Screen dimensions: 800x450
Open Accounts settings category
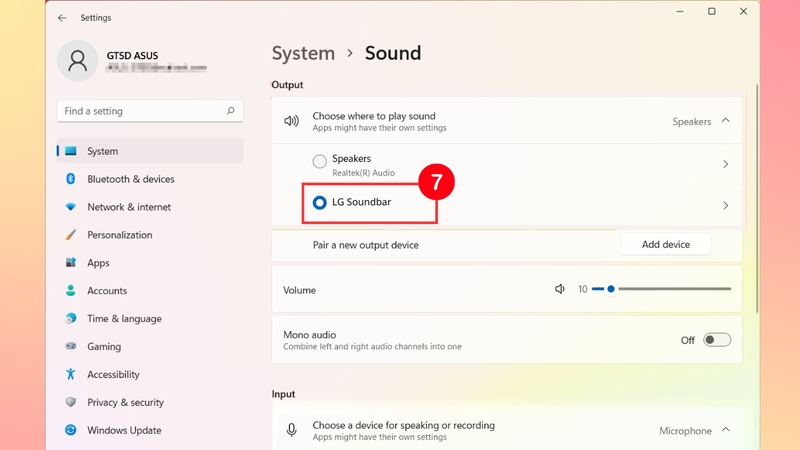pos(150,290)
